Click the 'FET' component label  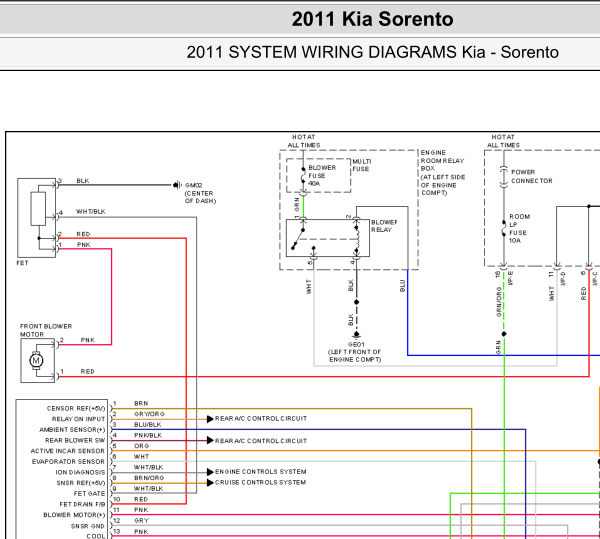pos(22,263)
